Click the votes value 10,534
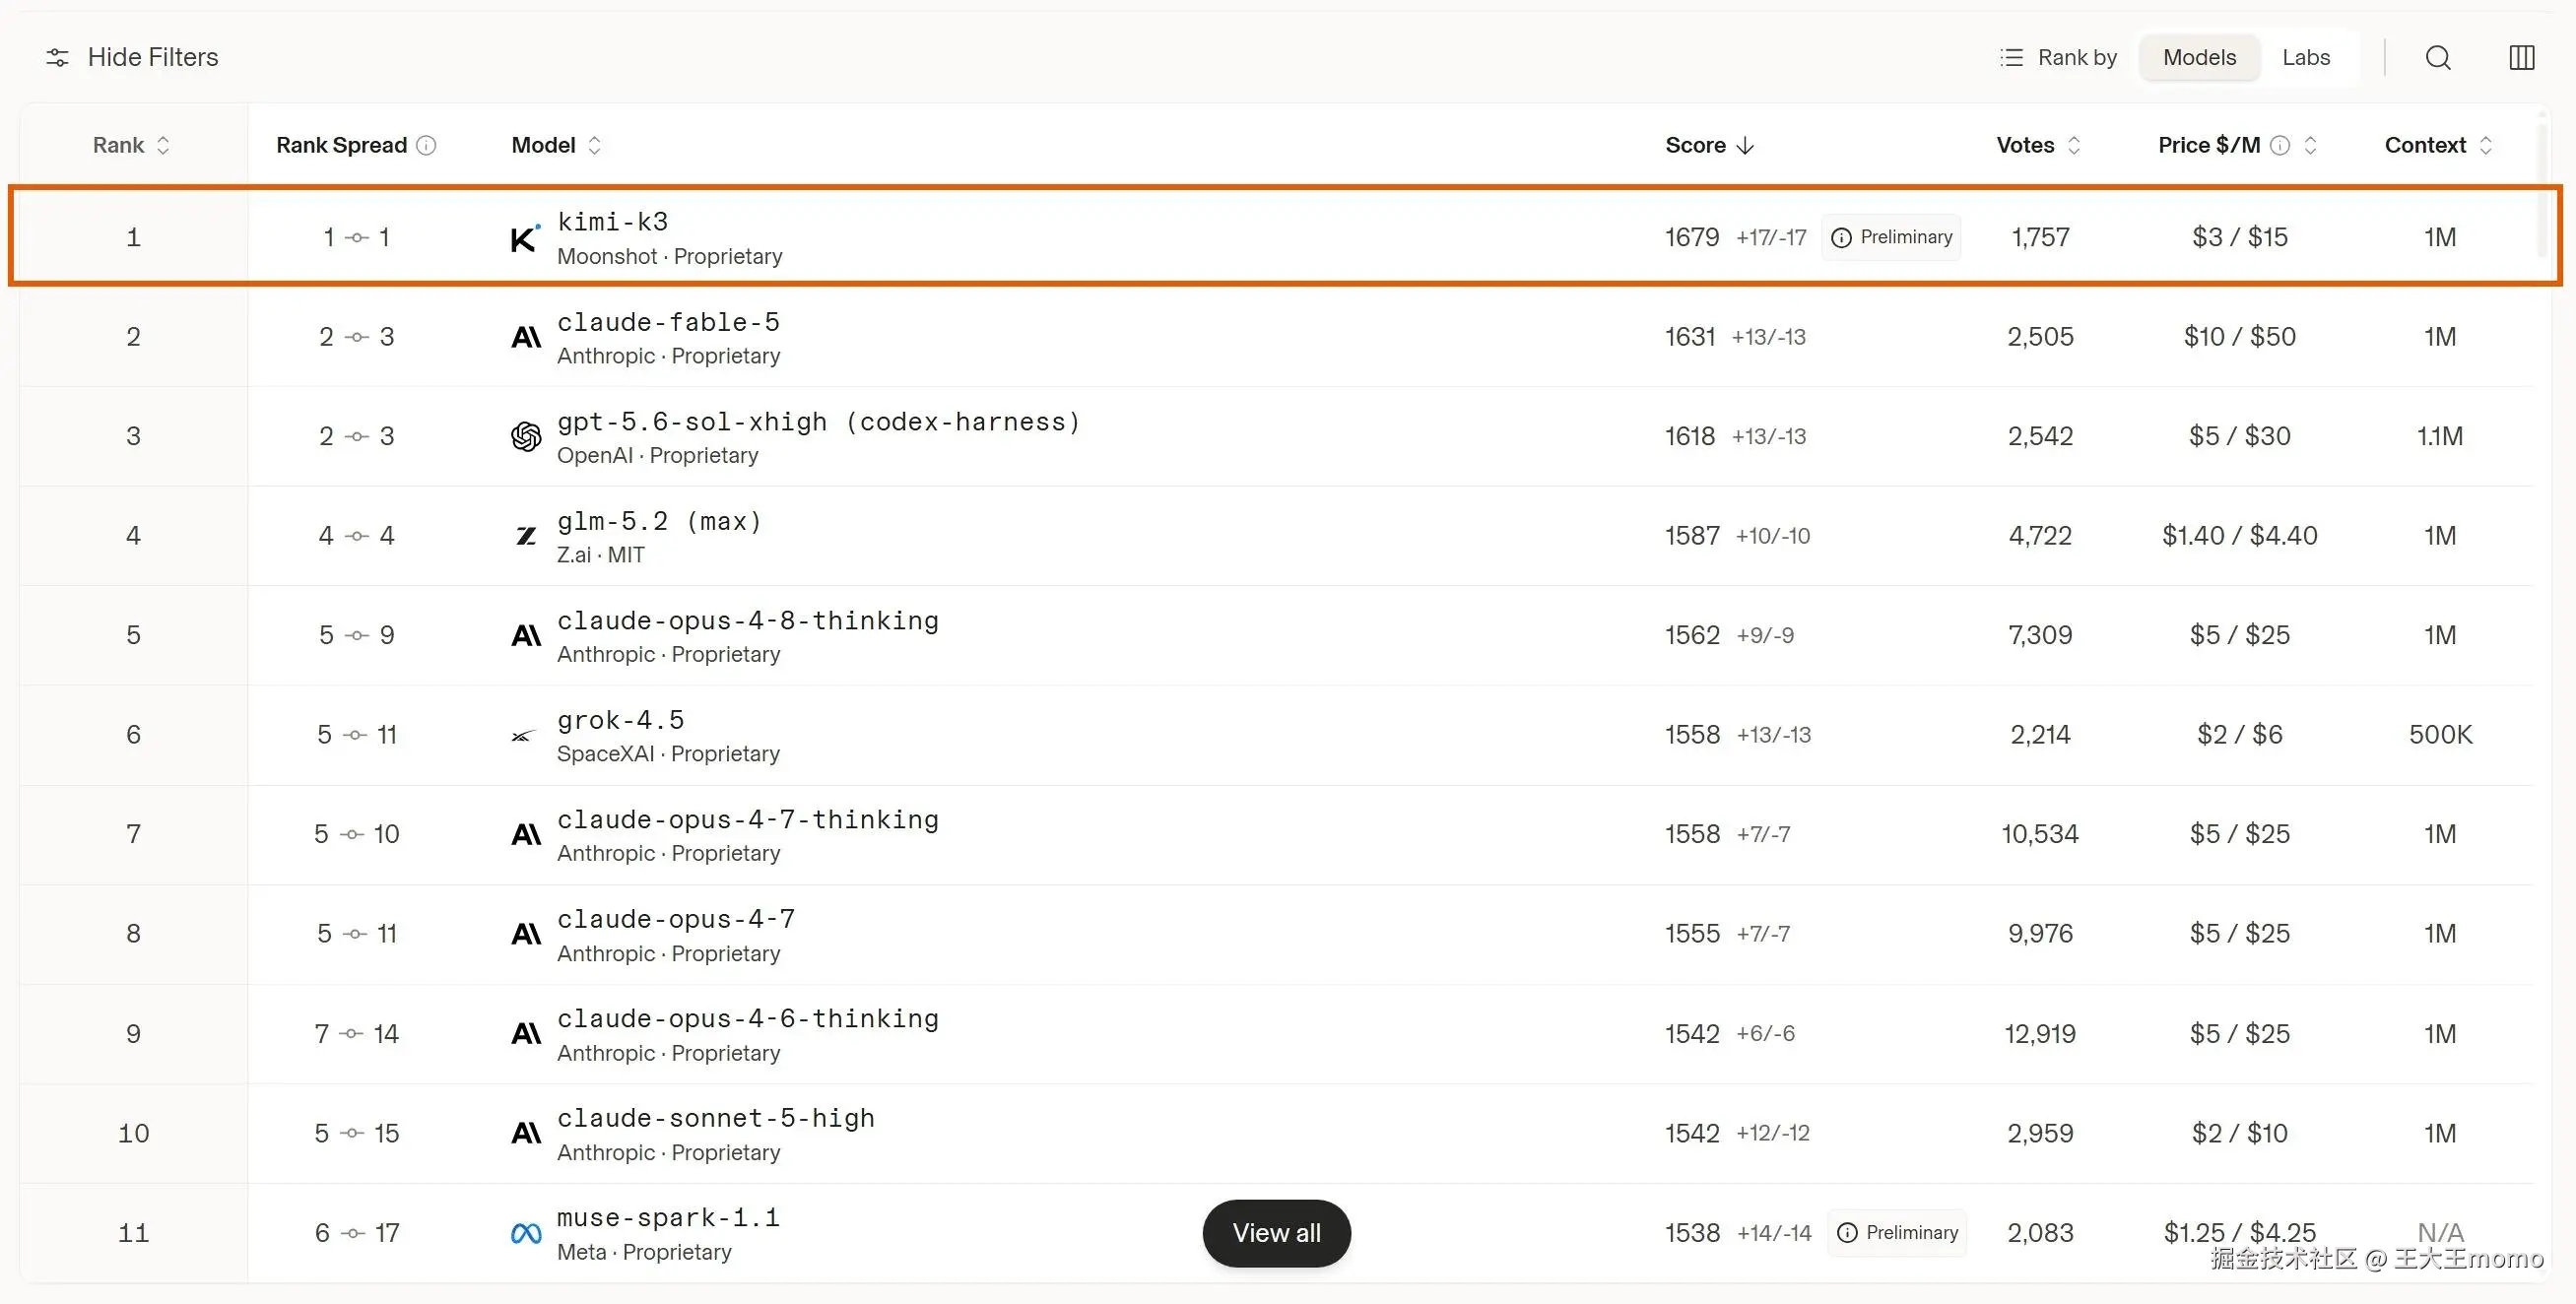The image size is (2576, 1304). click(x=2040, y=834)
